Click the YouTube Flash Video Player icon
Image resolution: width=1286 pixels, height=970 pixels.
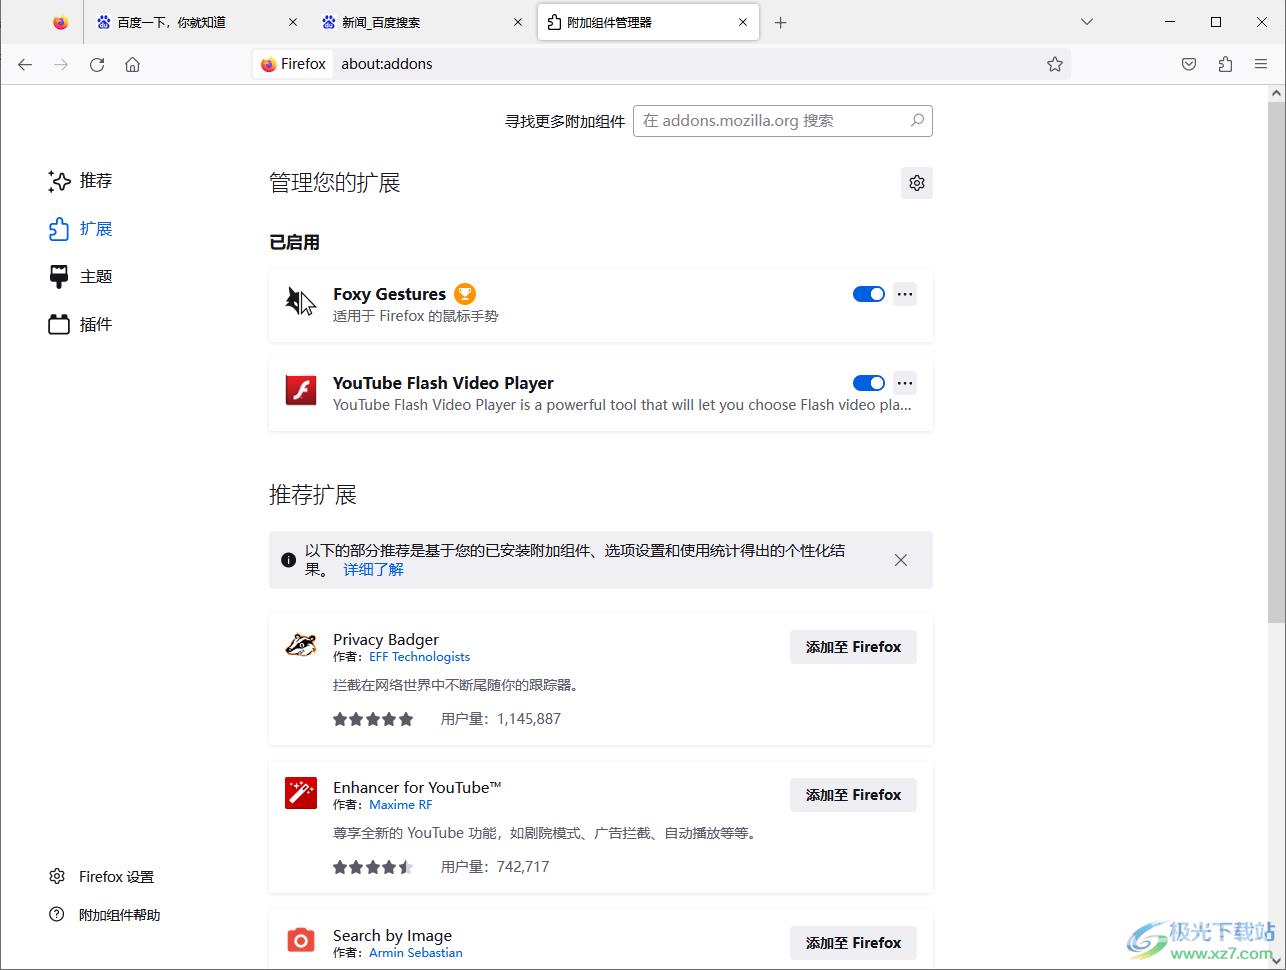click(301, 389)
